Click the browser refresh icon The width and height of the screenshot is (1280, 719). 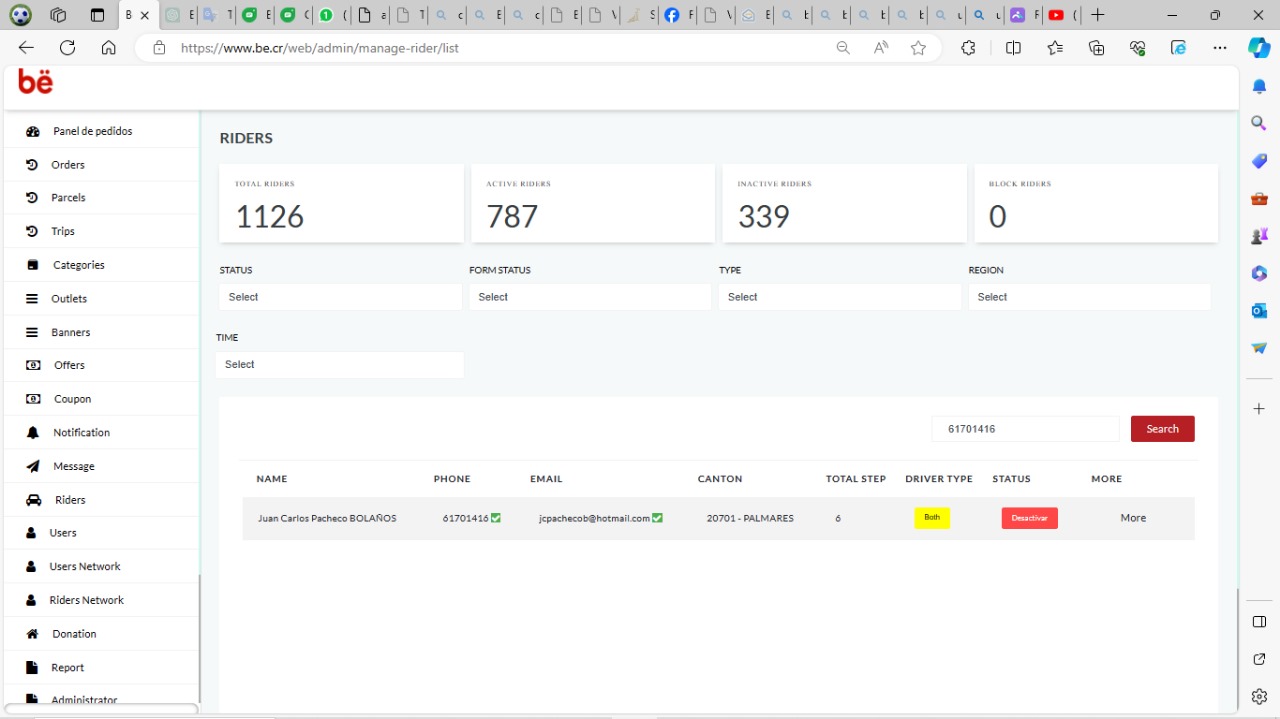68,48
